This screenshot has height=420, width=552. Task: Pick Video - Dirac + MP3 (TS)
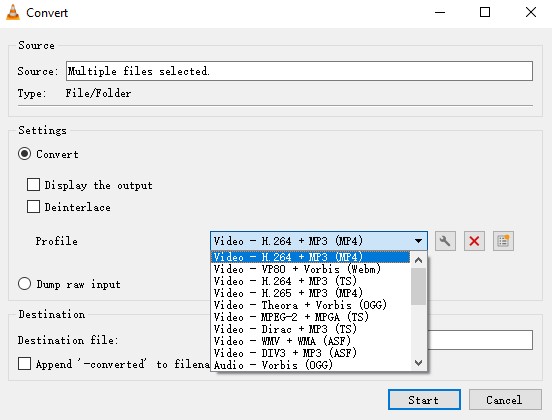310,329
